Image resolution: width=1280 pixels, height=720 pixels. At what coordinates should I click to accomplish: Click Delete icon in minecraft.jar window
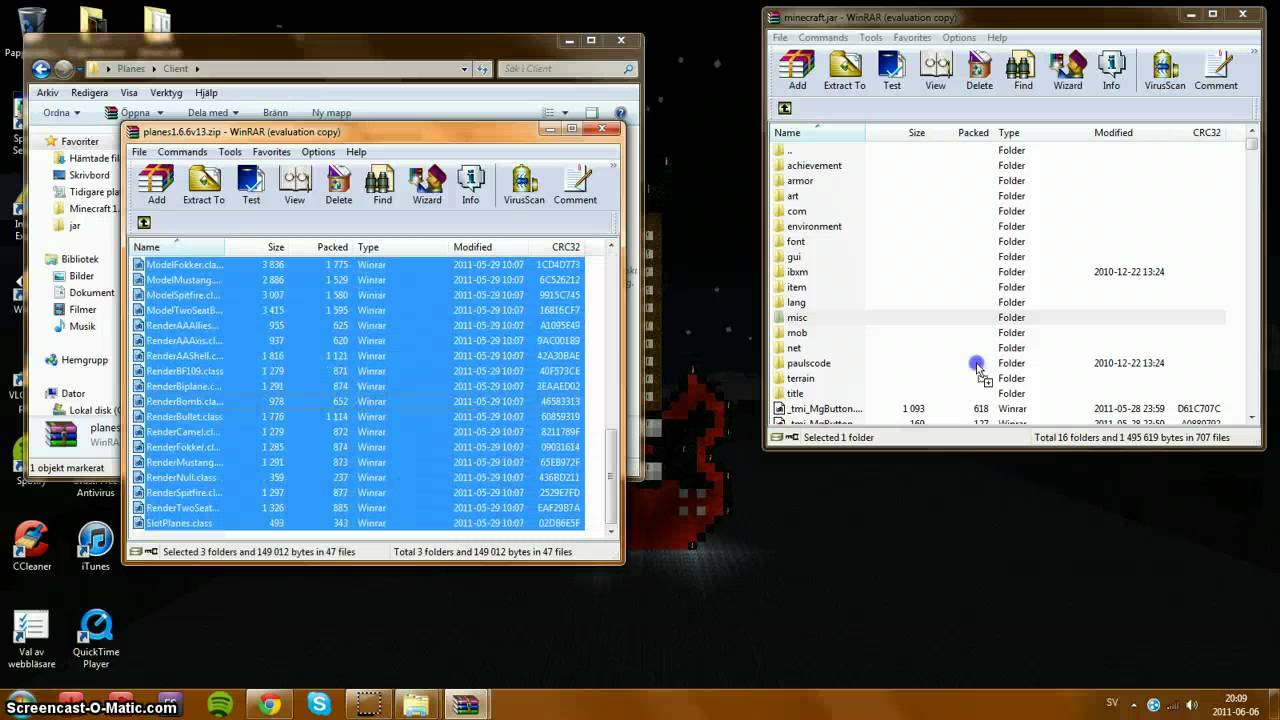pos(979,70)
